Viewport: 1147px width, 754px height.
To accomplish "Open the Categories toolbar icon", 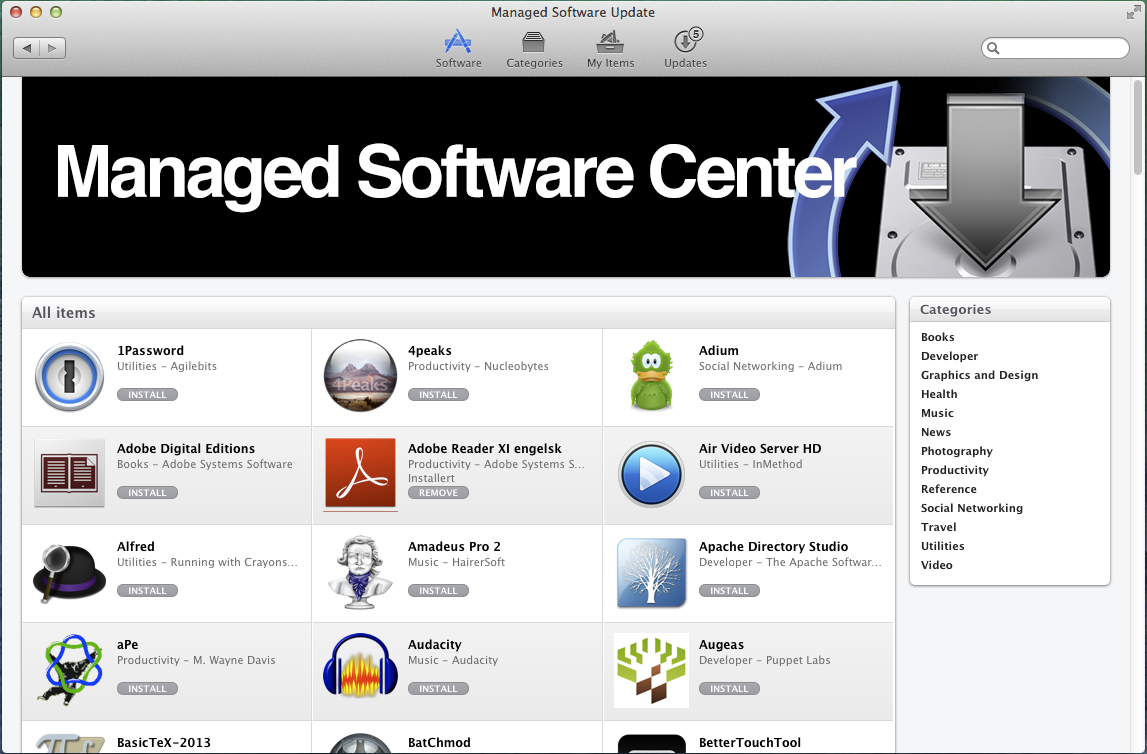I will (x=534, y=49).
